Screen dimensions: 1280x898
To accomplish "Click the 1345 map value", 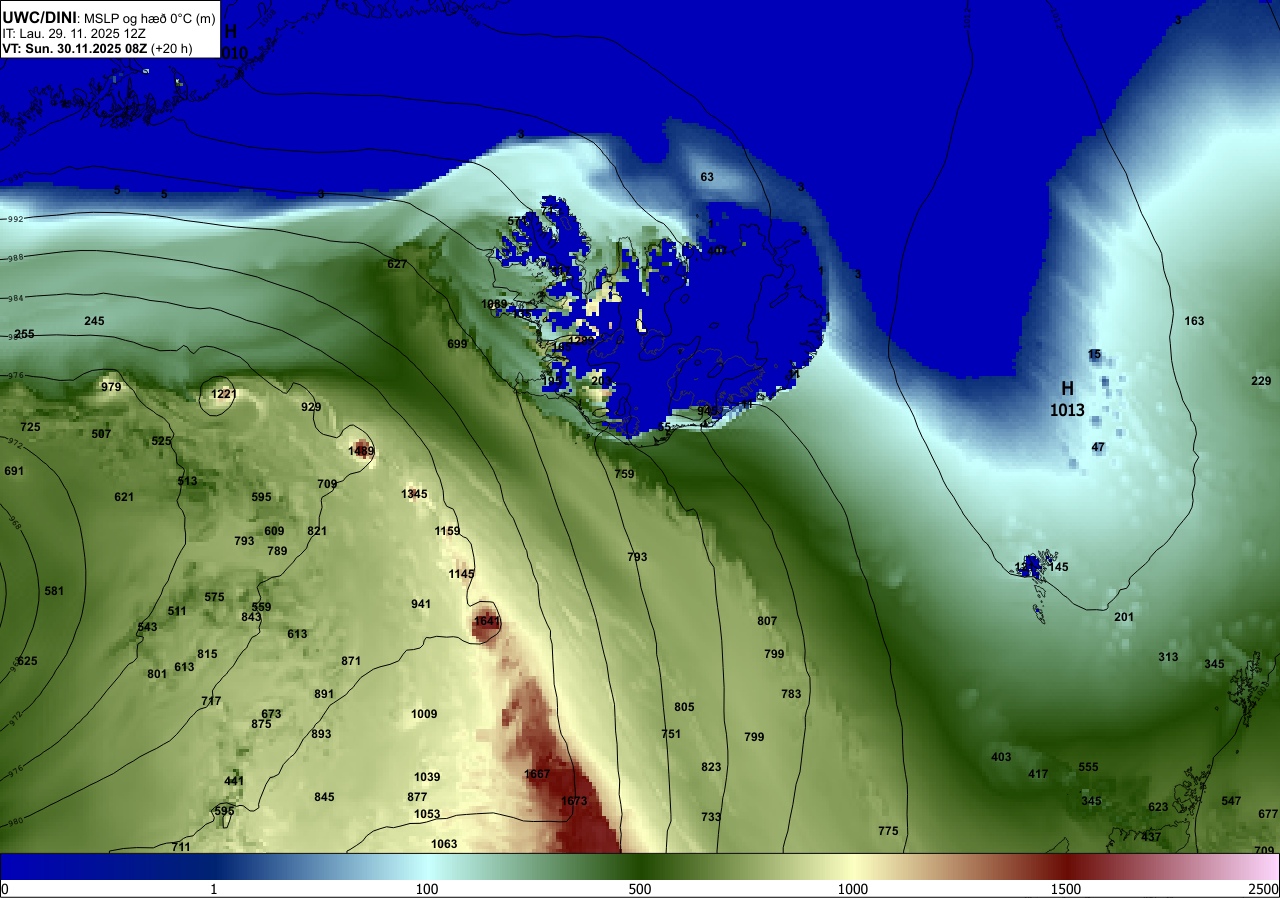I will [414, 494].
